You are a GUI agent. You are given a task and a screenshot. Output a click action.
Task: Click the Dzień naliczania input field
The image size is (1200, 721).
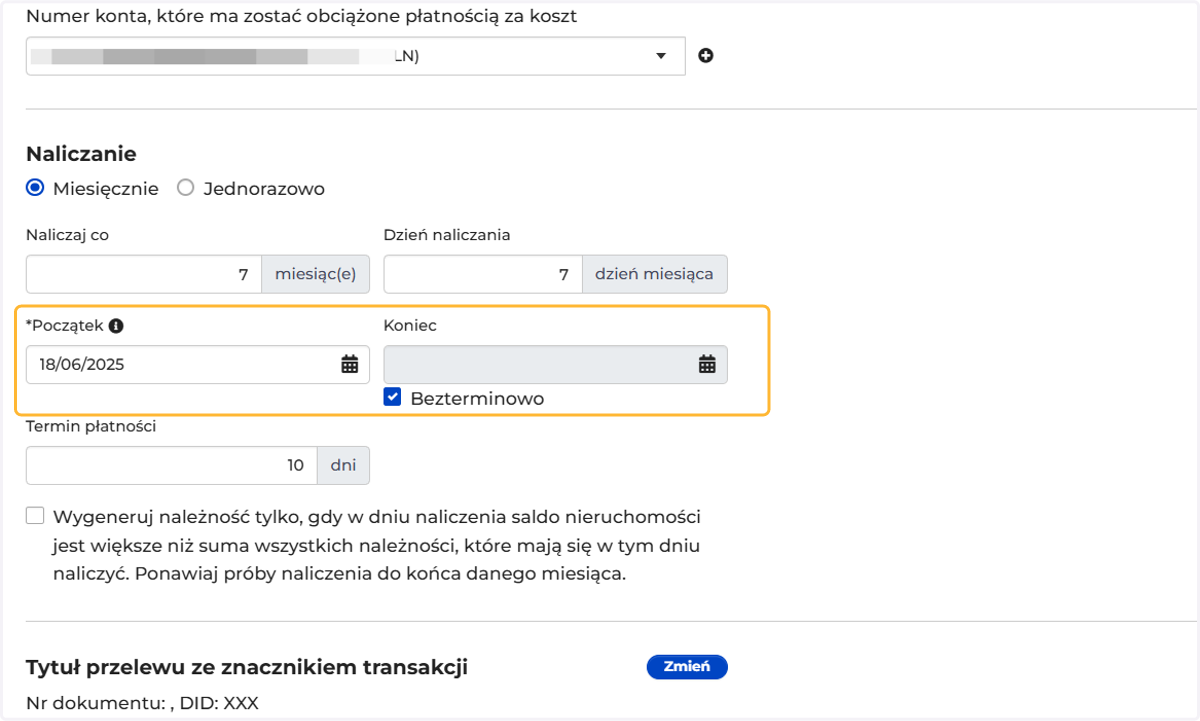tap(483, 274)
